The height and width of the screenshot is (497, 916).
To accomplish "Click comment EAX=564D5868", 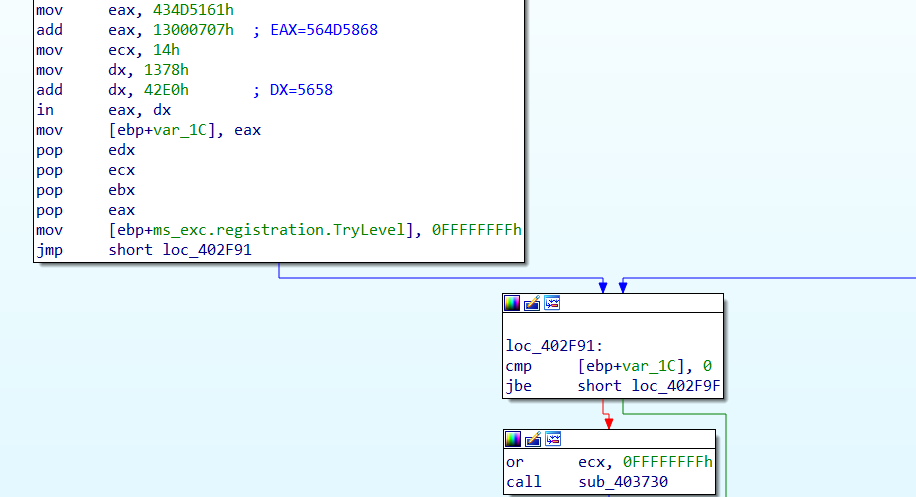I will tap(324, 30).
